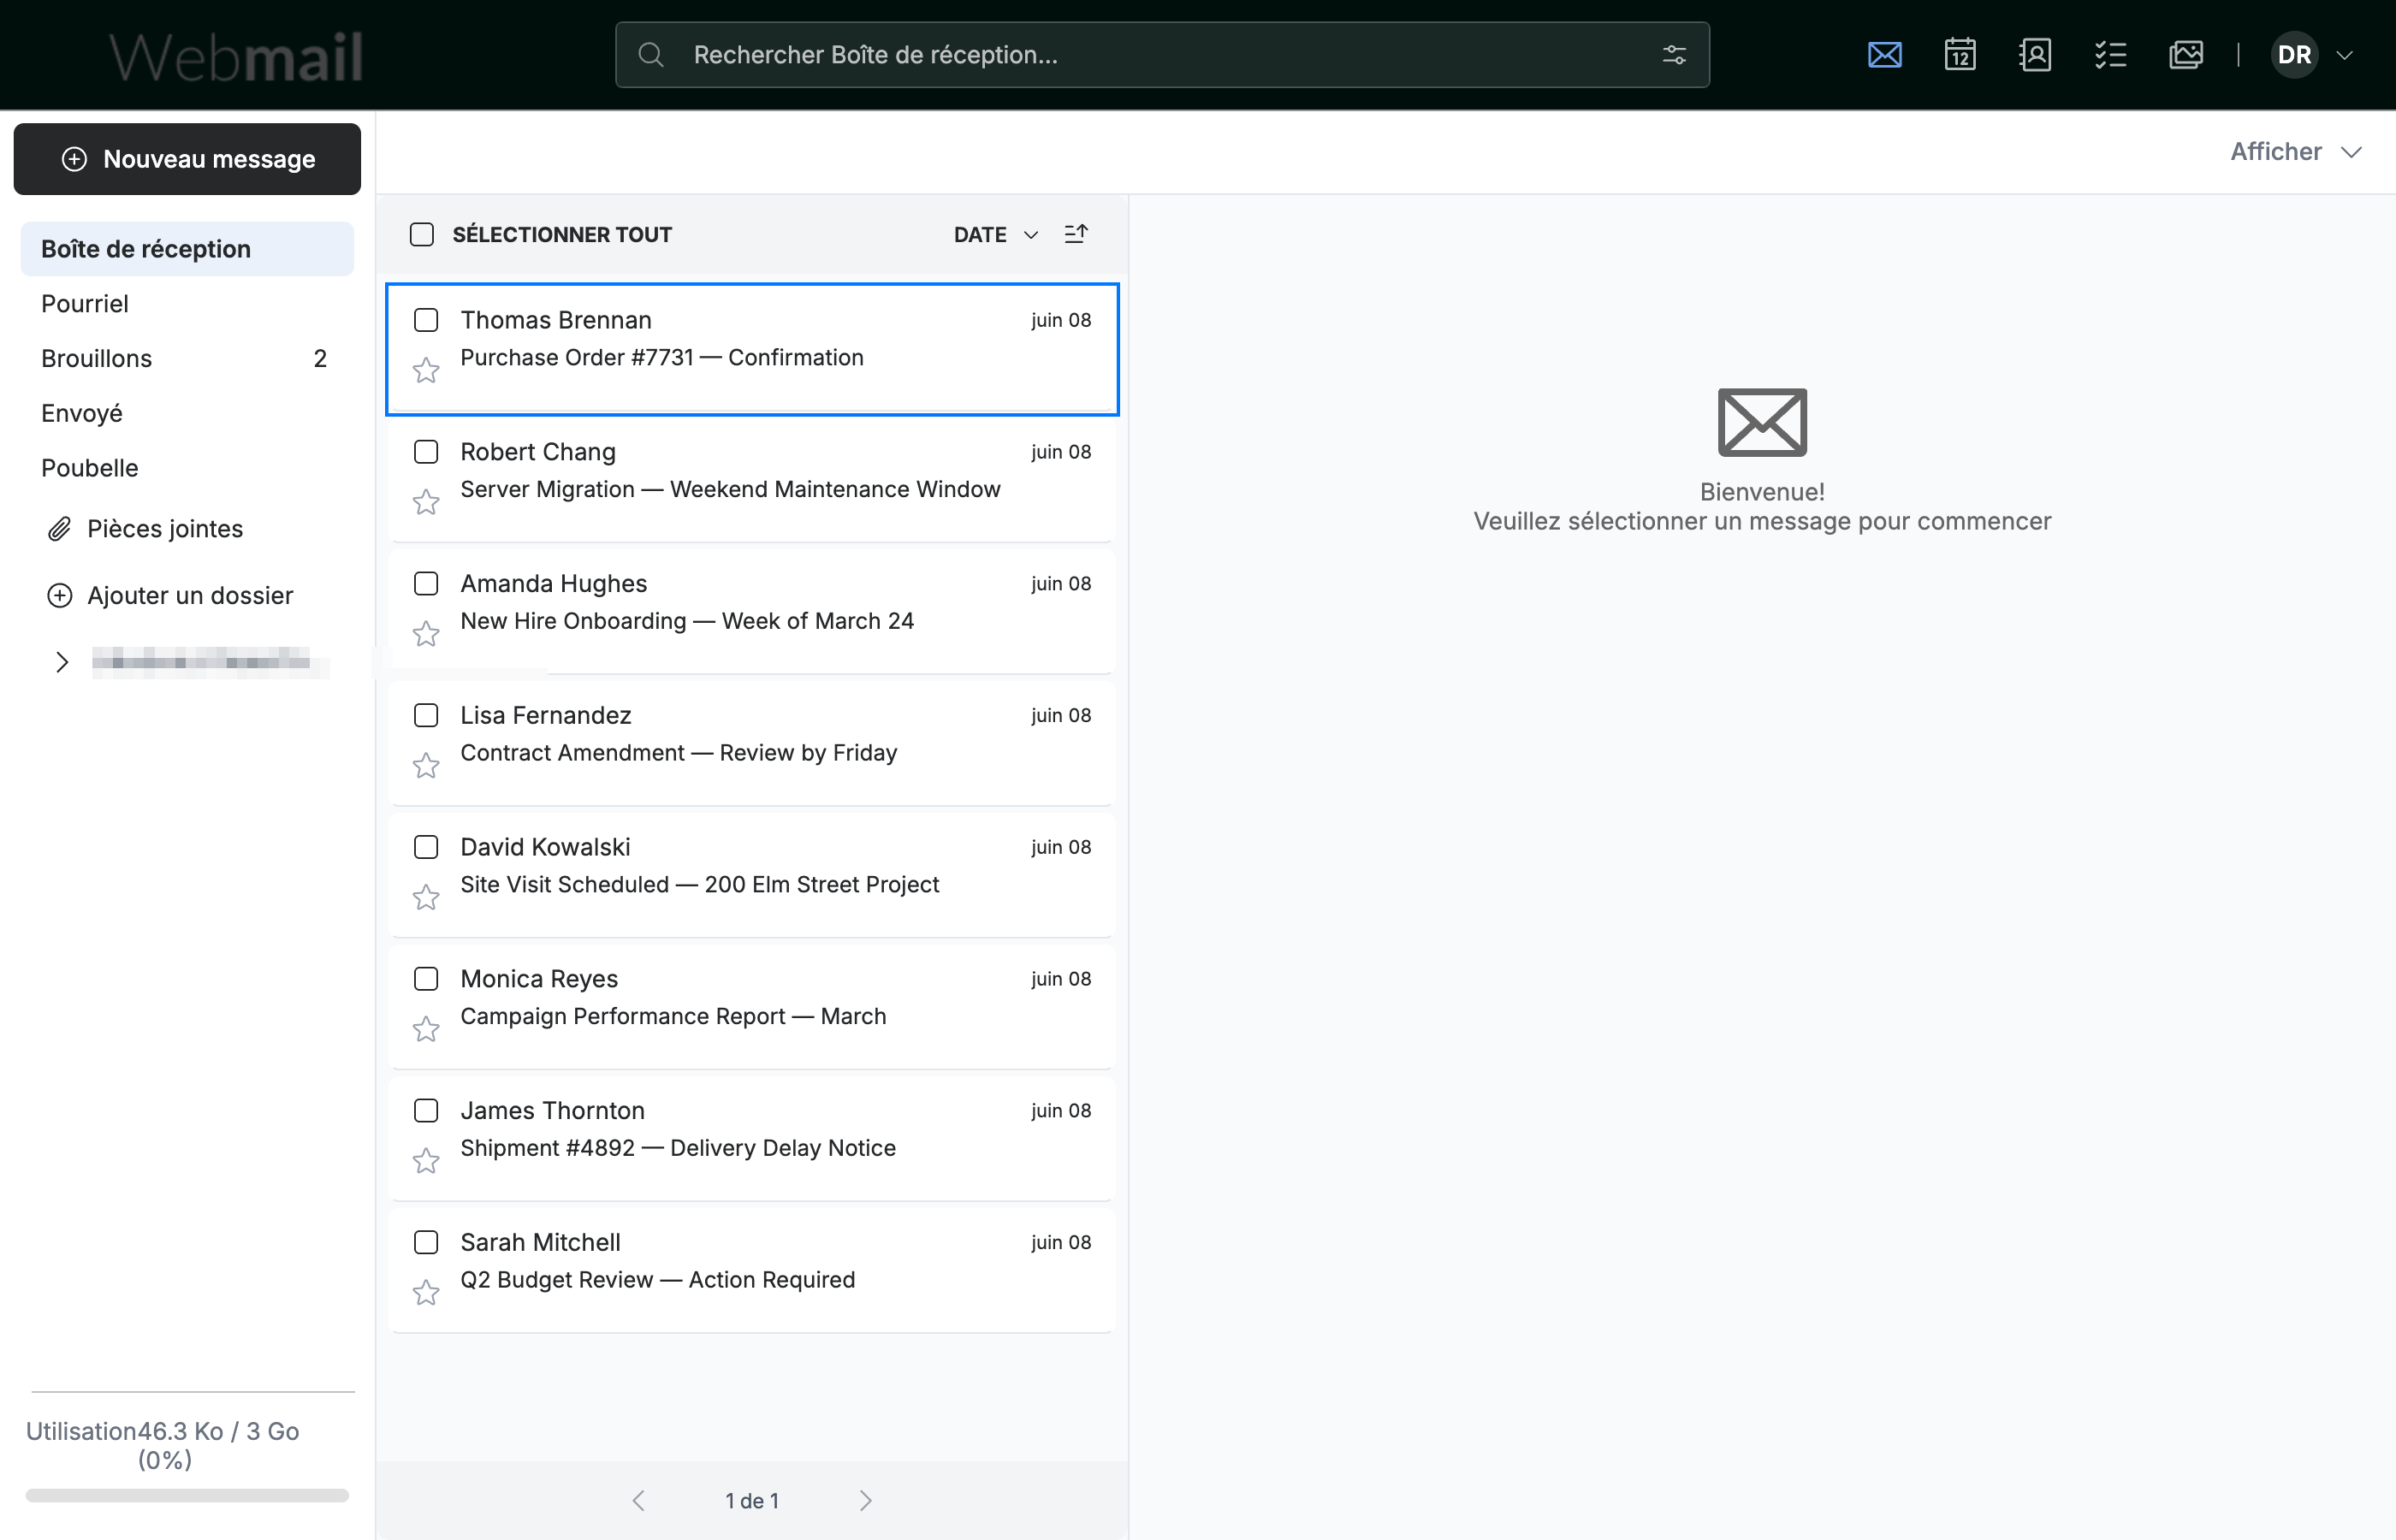
Task: Expand the account menu chevron
Action: pos(2344,55)
